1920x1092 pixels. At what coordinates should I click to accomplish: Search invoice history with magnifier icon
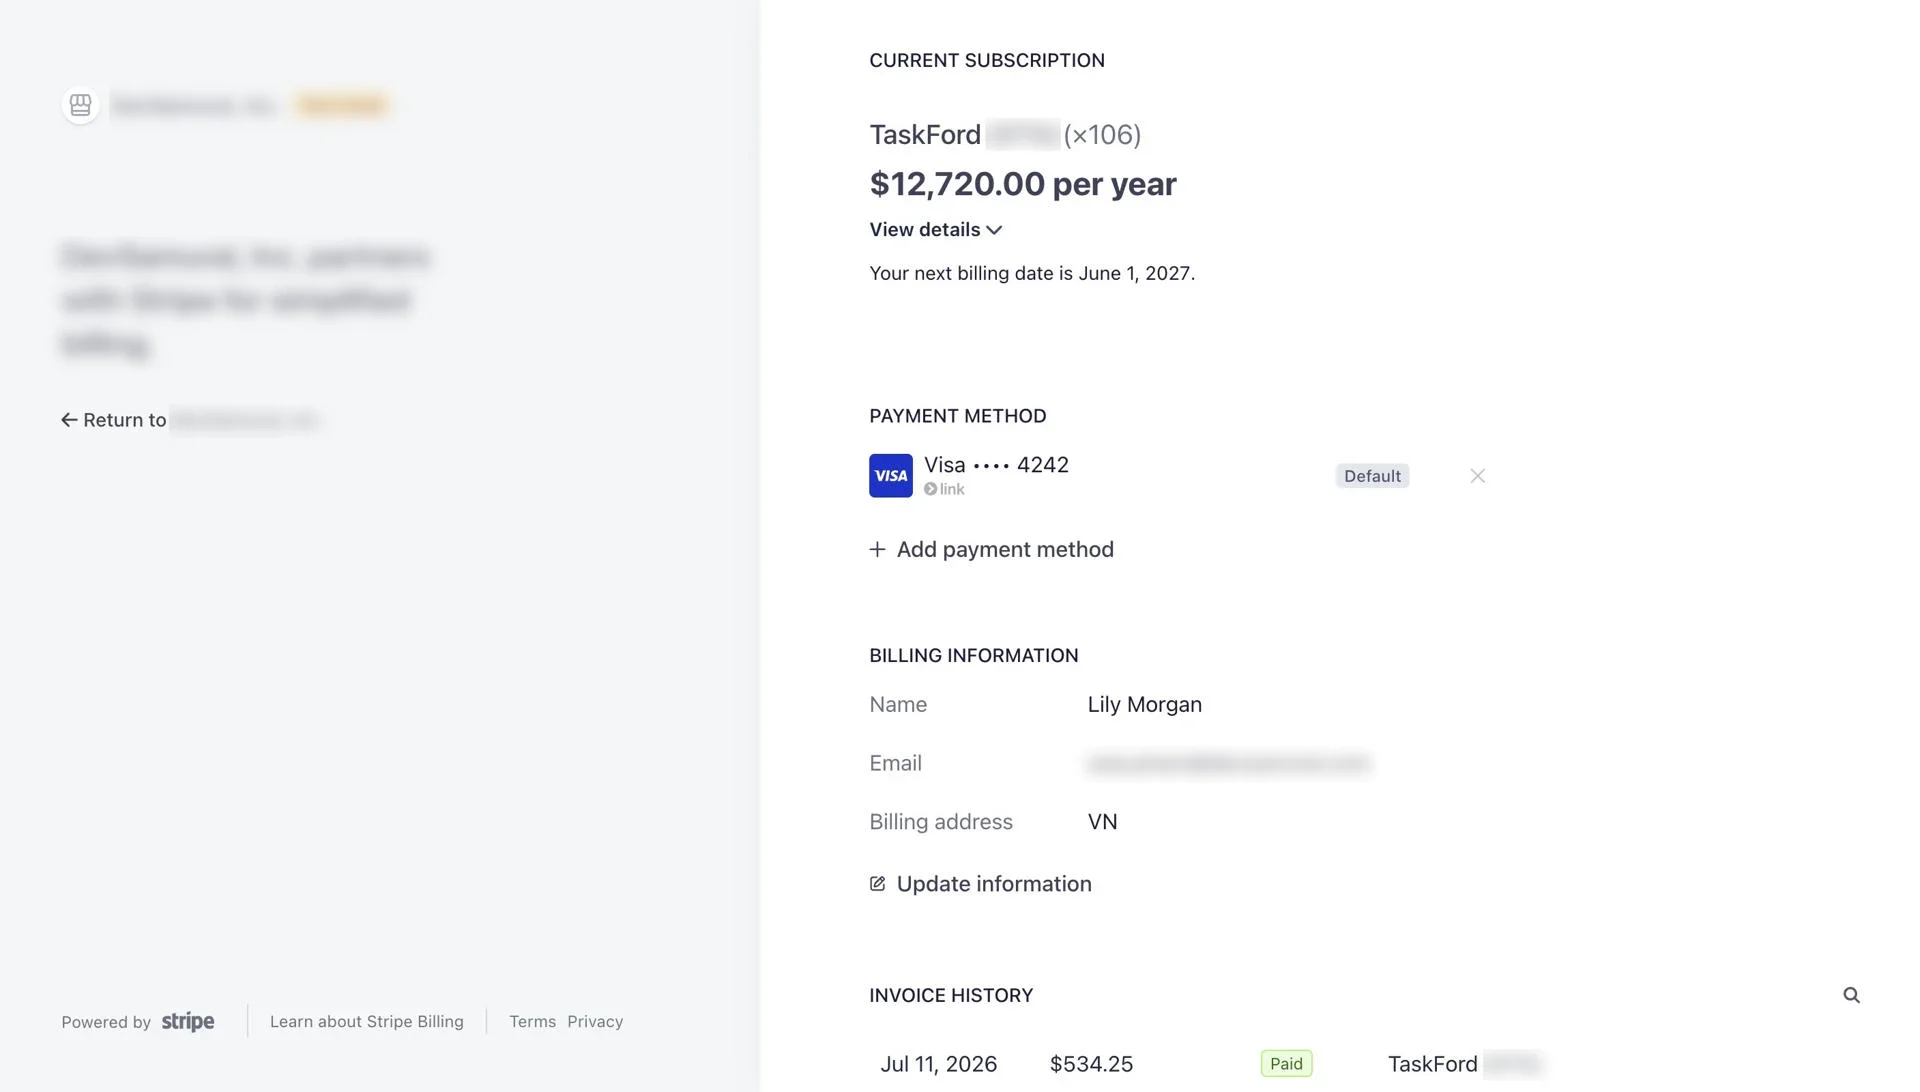1851,995
